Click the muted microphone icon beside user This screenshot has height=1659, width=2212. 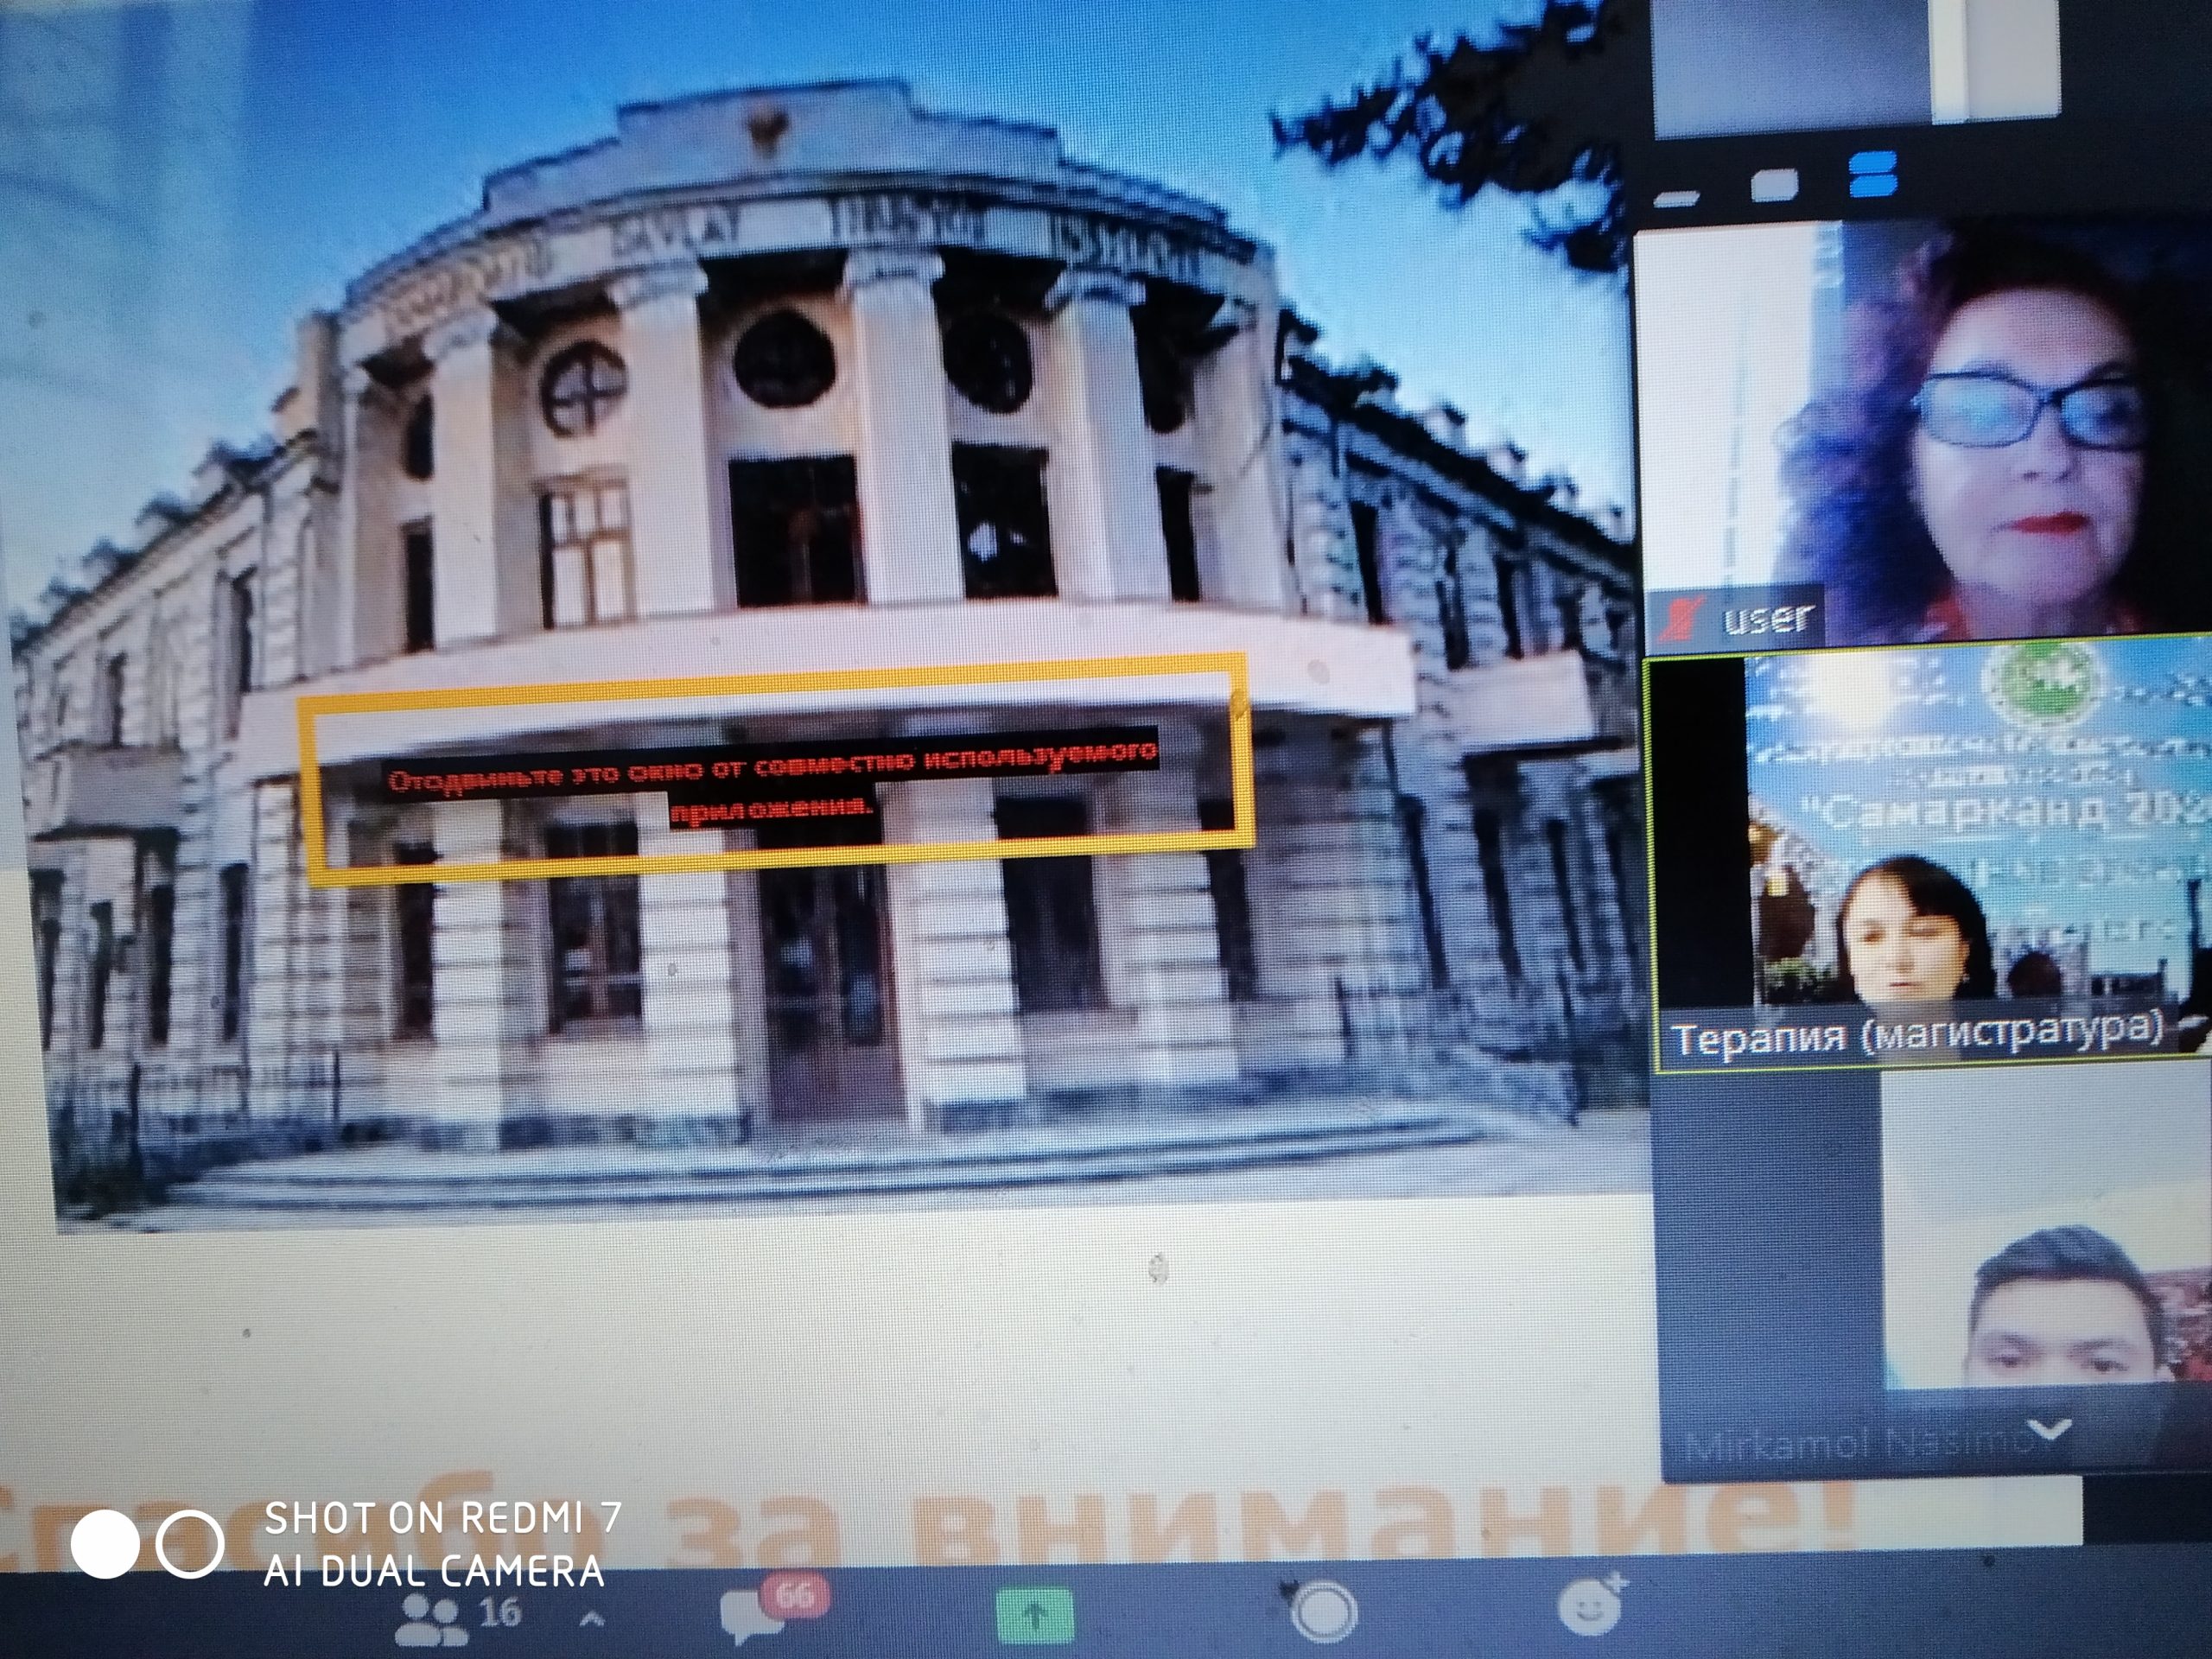tap(1681, 620)
